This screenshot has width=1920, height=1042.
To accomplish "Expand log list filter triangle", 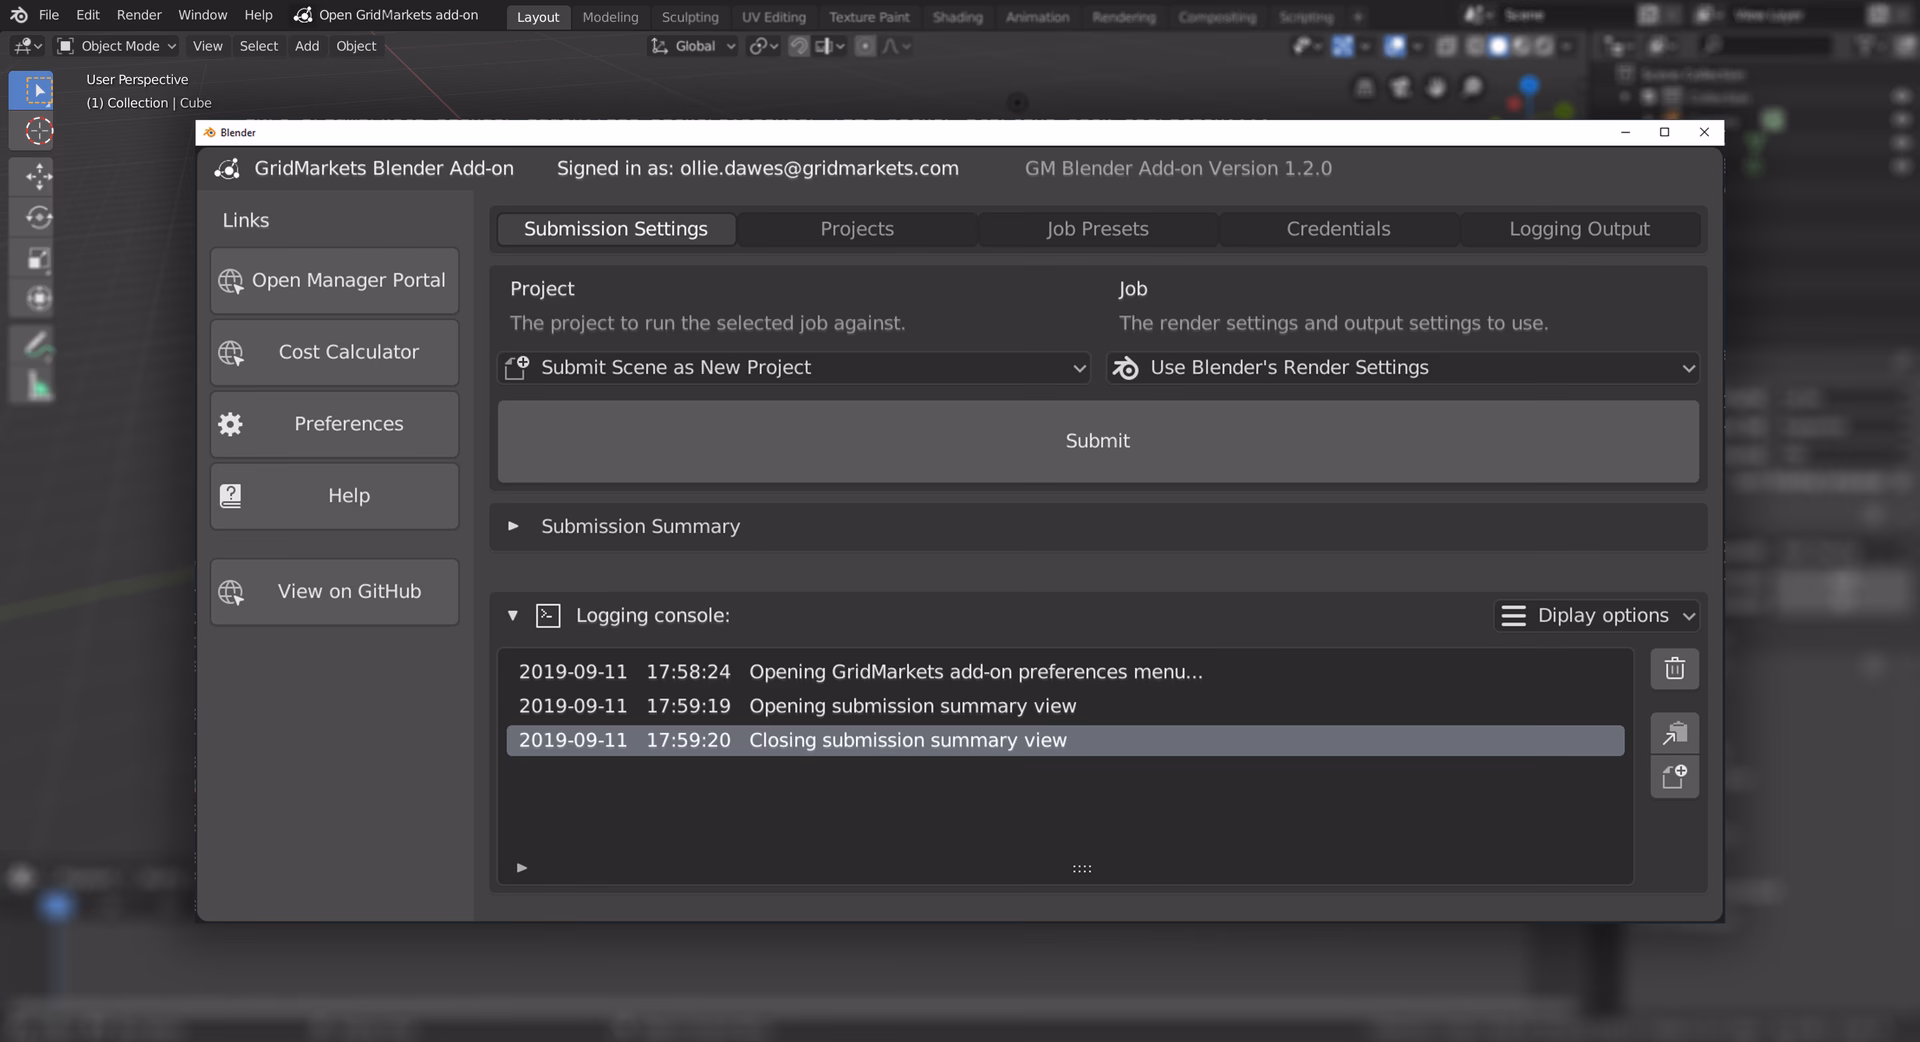I will point(521,868).
